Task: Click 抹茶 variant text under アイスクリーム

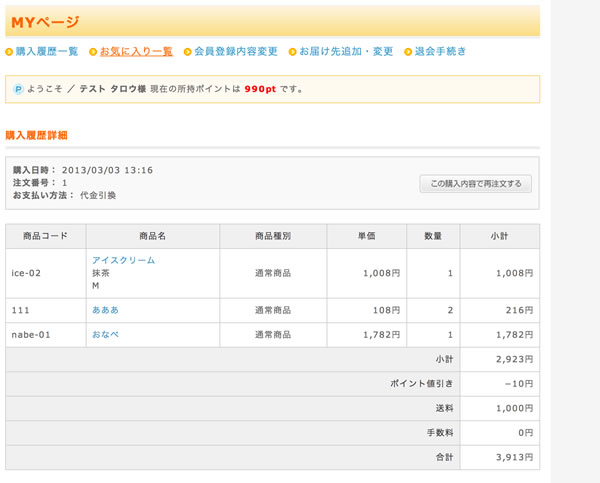Action: point(101,273)
